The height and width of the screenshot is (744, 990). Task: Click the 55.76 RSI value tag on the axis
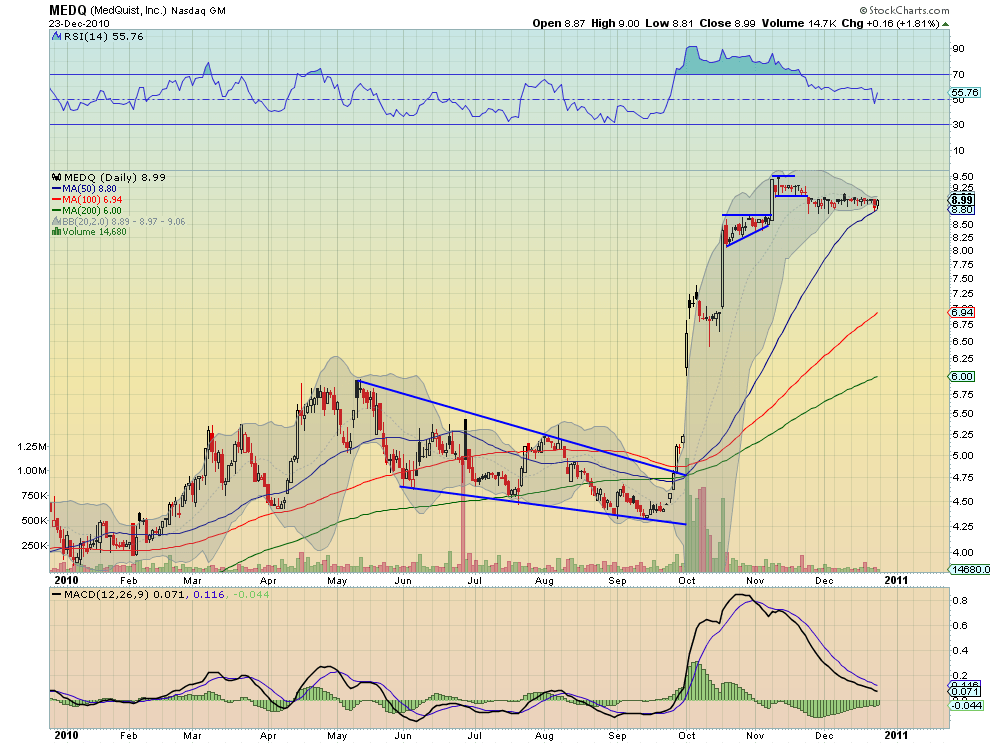click(964, 92)
